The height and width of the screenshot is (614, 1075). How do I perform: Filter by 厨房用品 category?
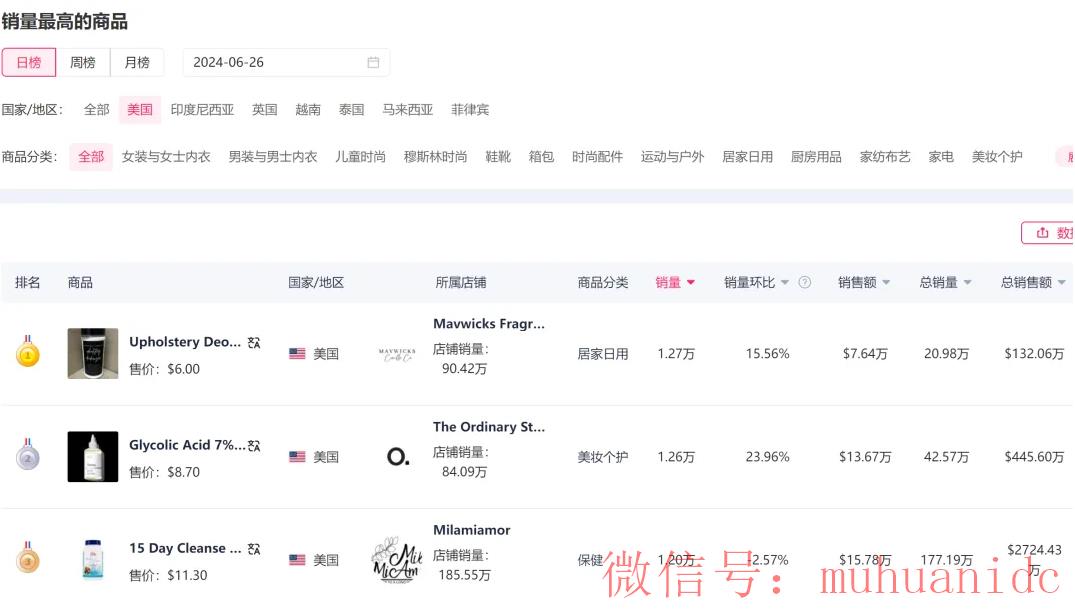817,157
